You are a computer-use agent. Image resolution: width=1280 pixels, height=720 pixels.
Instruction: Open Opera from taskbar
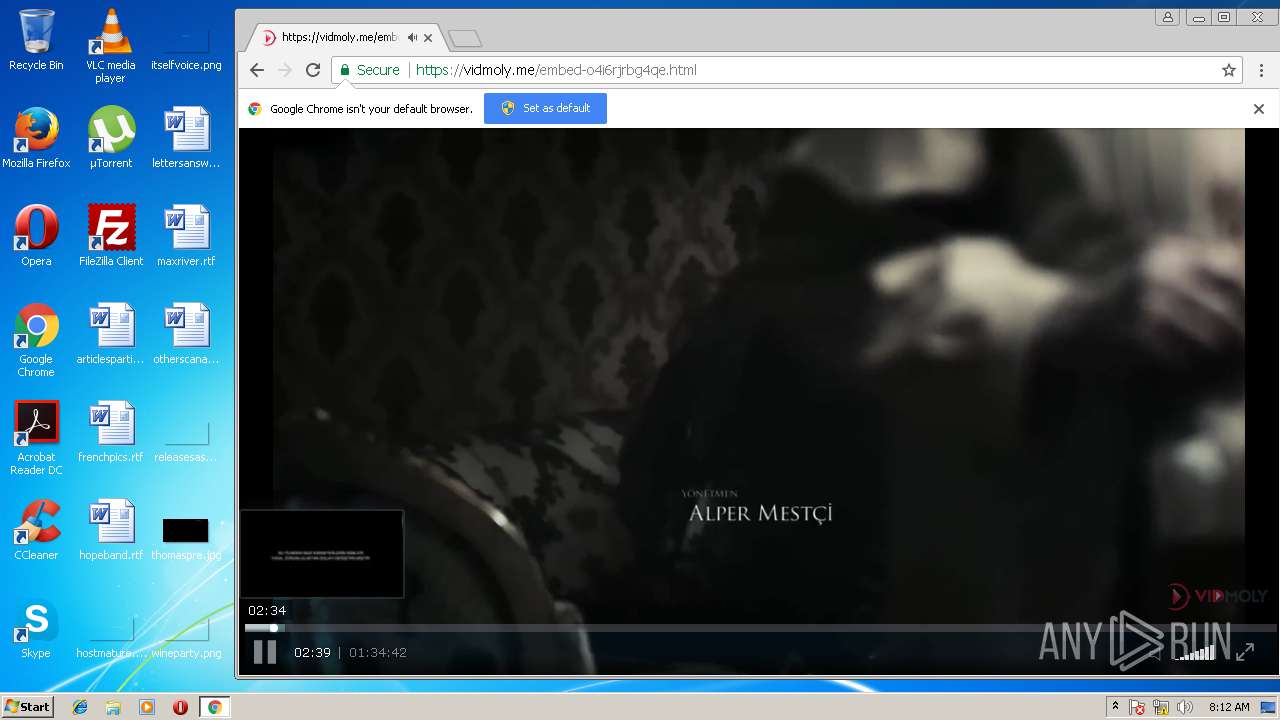pos(180,707)
